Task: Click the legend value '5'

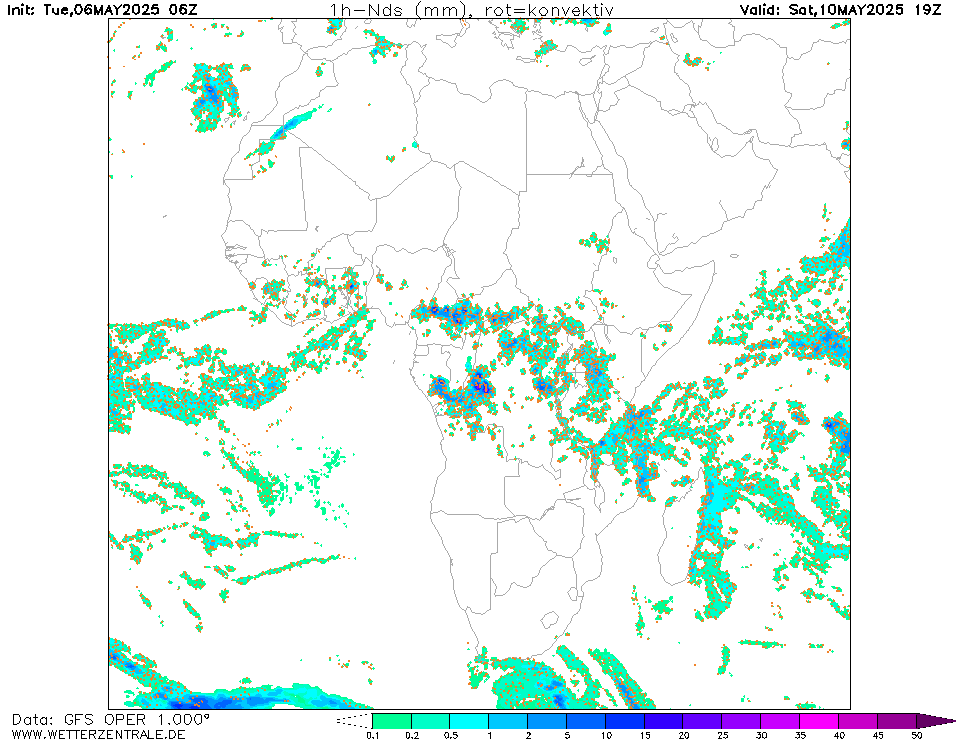Action: (x=567, y=735)
